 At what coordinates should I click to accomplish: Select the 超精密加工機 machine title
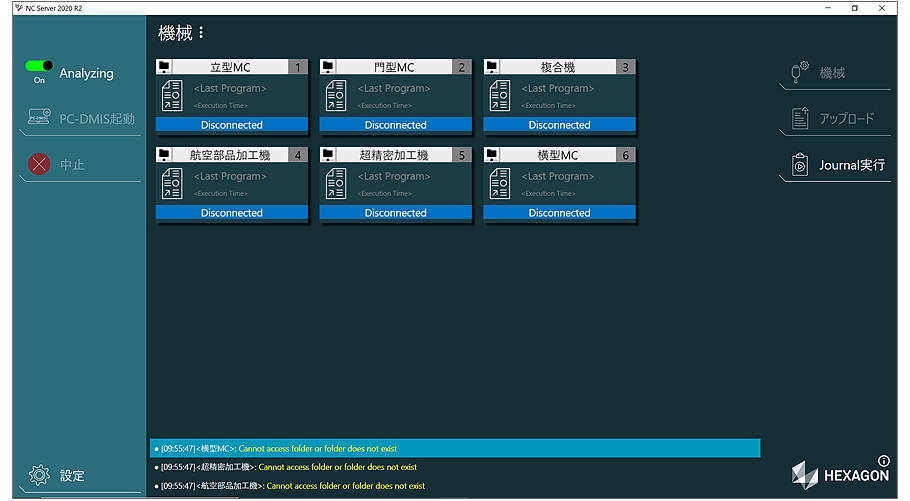[x=394, y=155]
